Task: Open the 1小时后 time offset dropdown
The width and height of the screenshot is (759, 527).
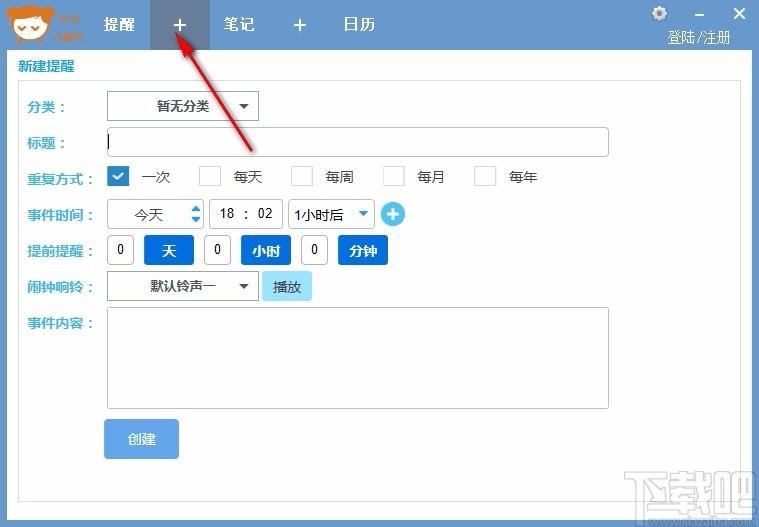Action: click(331, 214)
